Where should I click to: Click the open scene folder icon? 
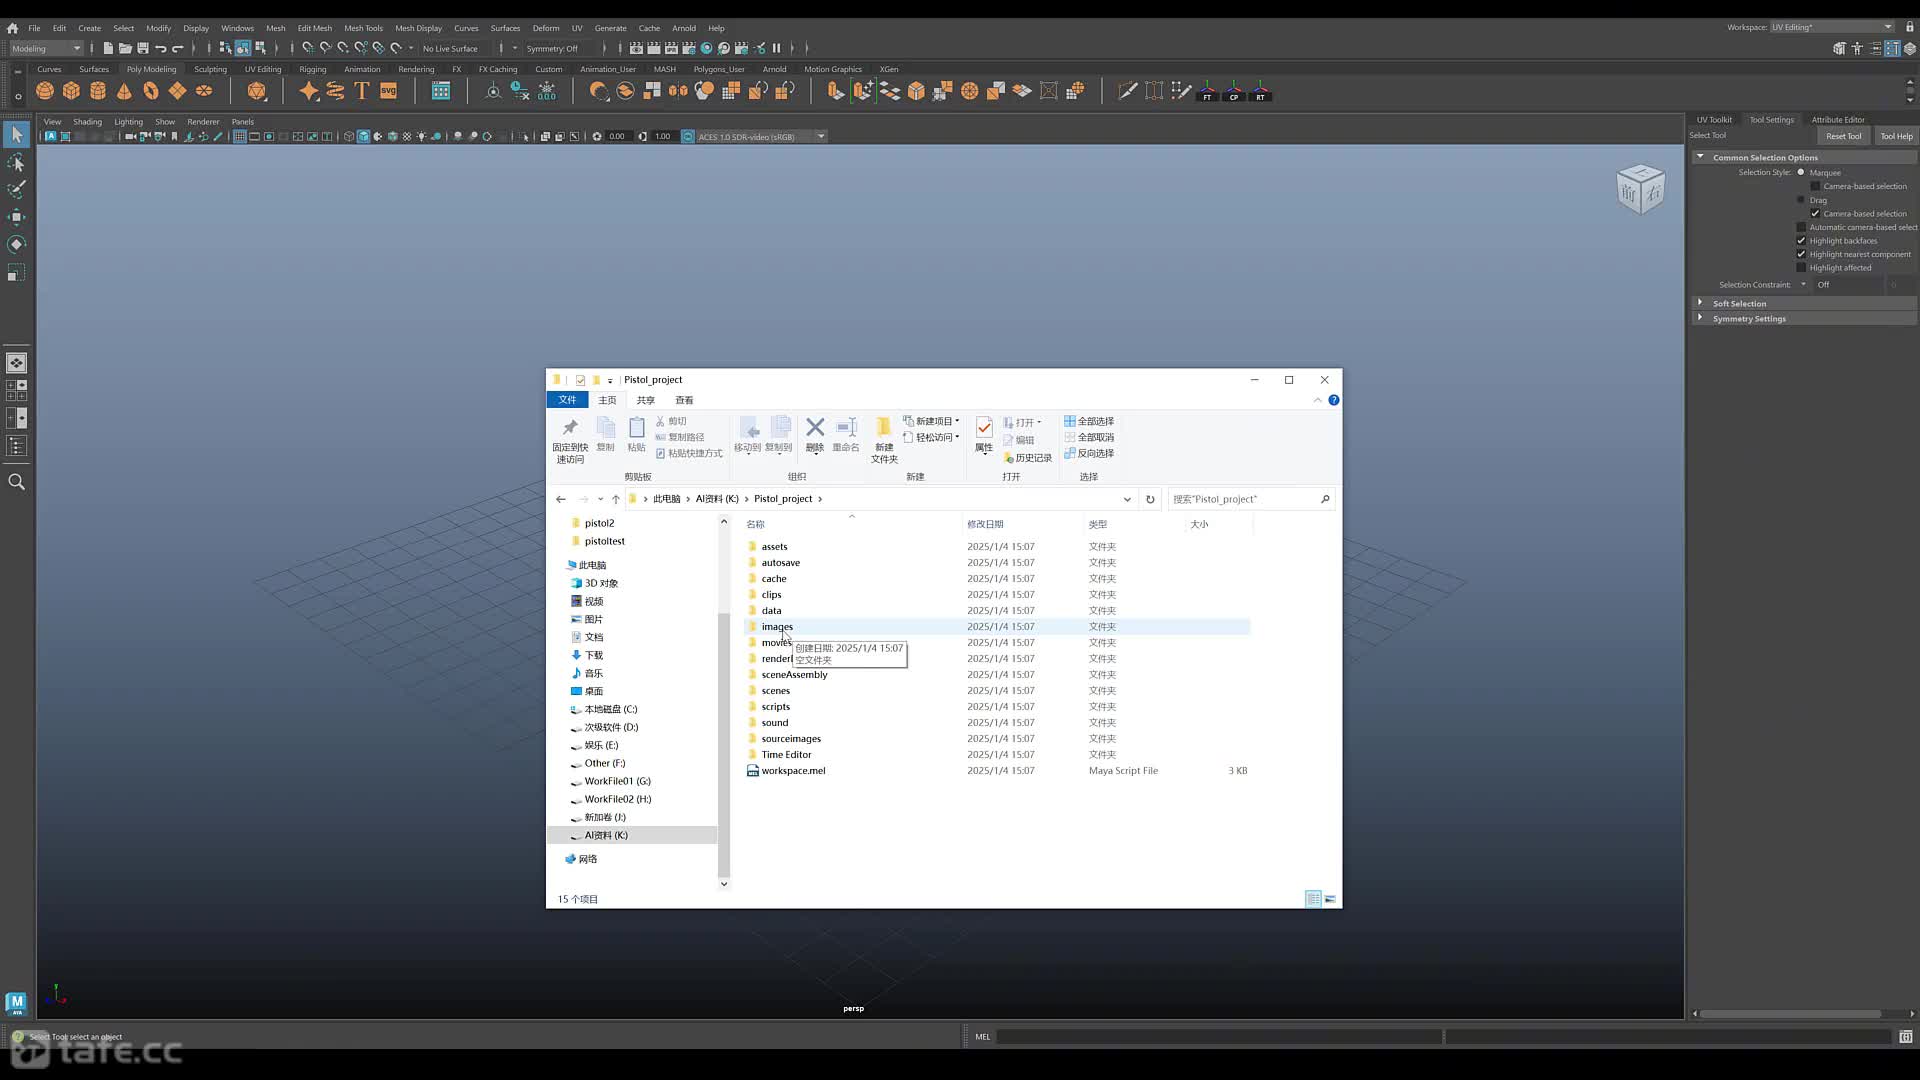click(125, 48)
